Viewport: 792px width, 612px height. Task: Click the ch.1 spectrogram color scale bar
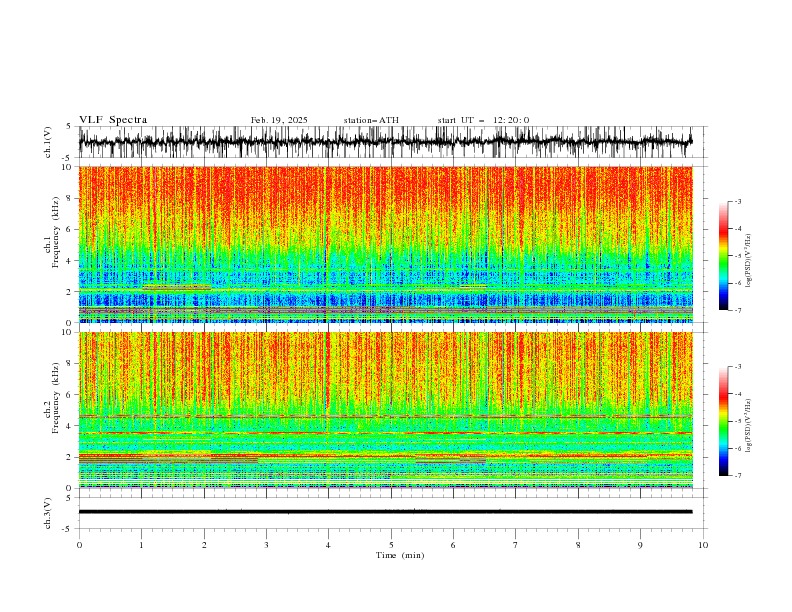pos(723,255)
